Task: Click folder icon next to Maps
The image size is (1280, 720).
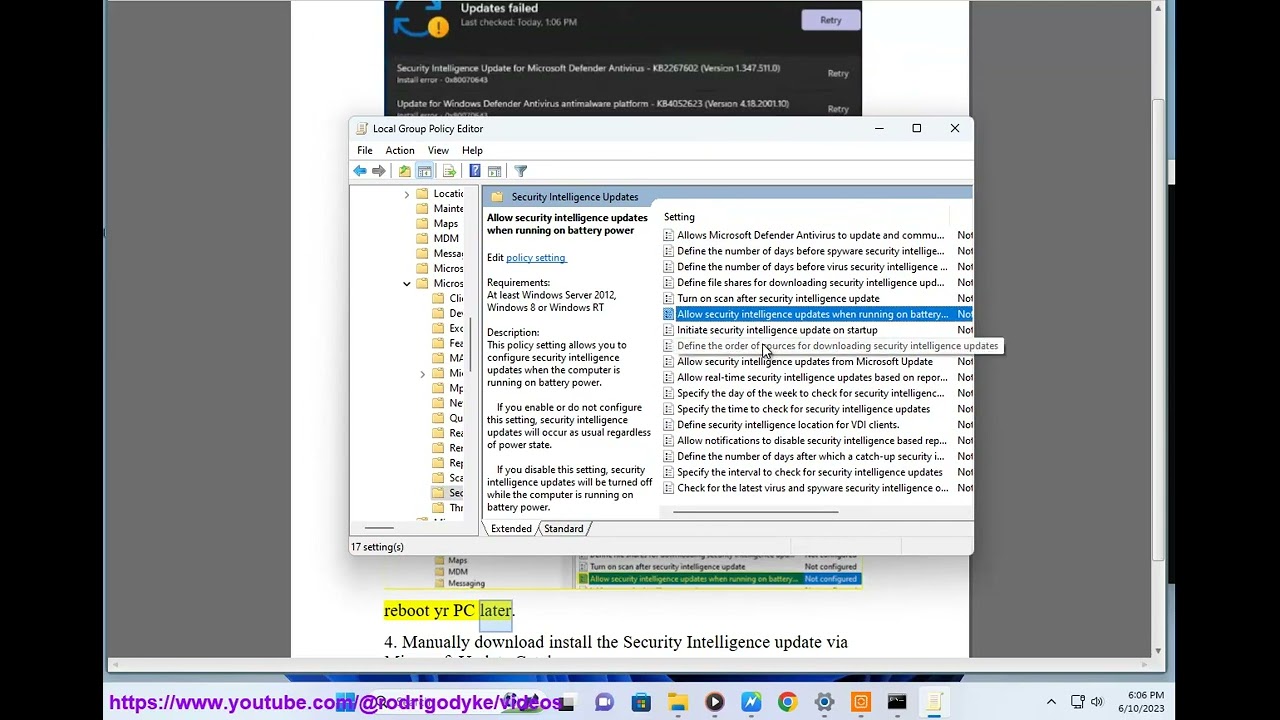Action: tap(423, 224)
